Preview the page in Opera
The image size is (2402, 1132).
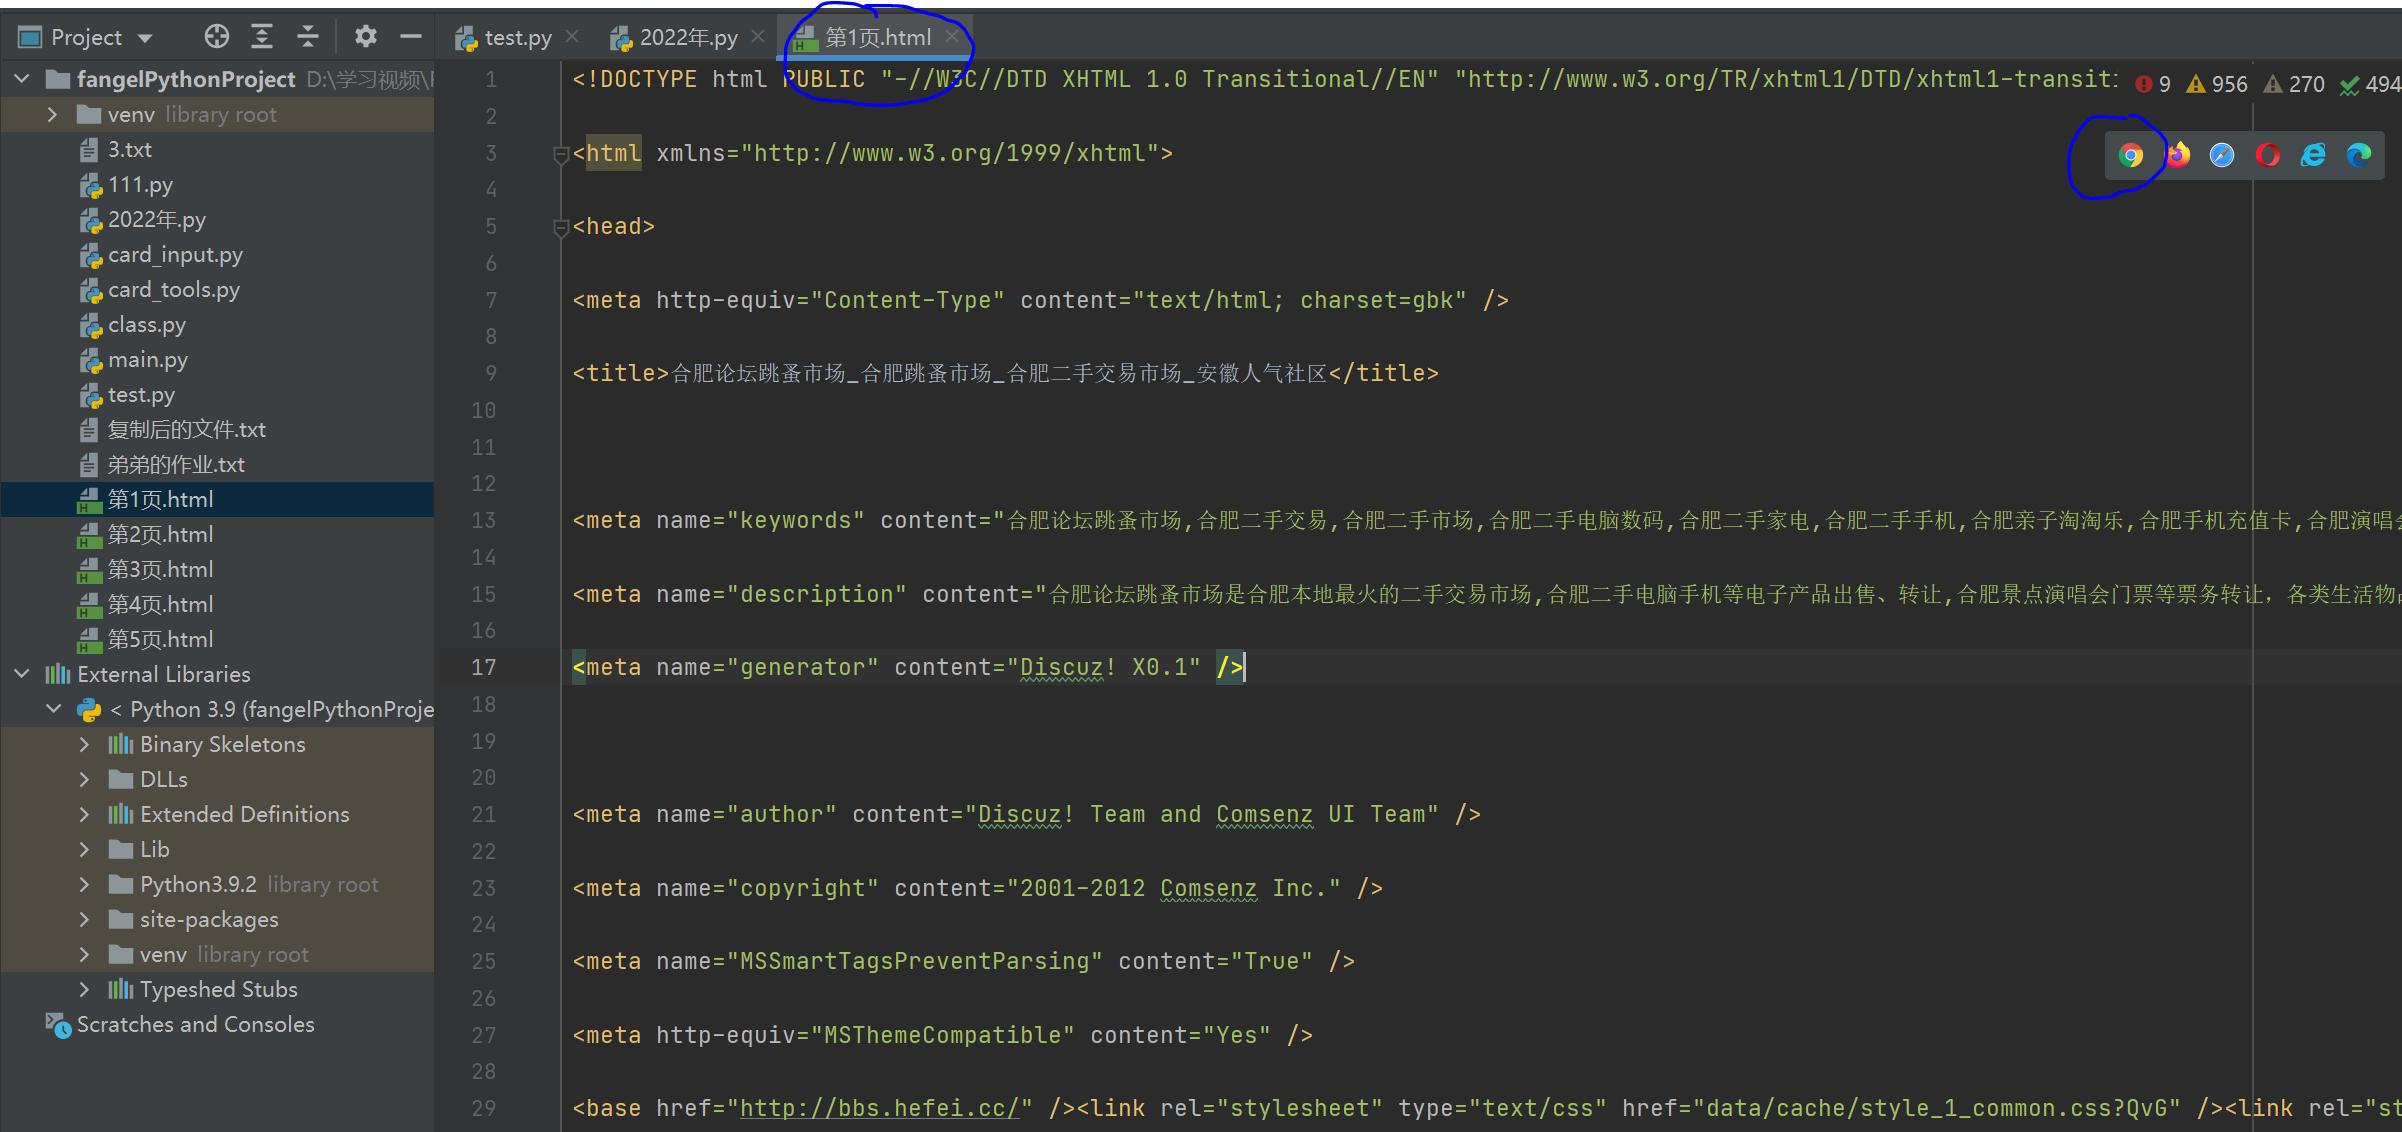[x=2267, y=155]
